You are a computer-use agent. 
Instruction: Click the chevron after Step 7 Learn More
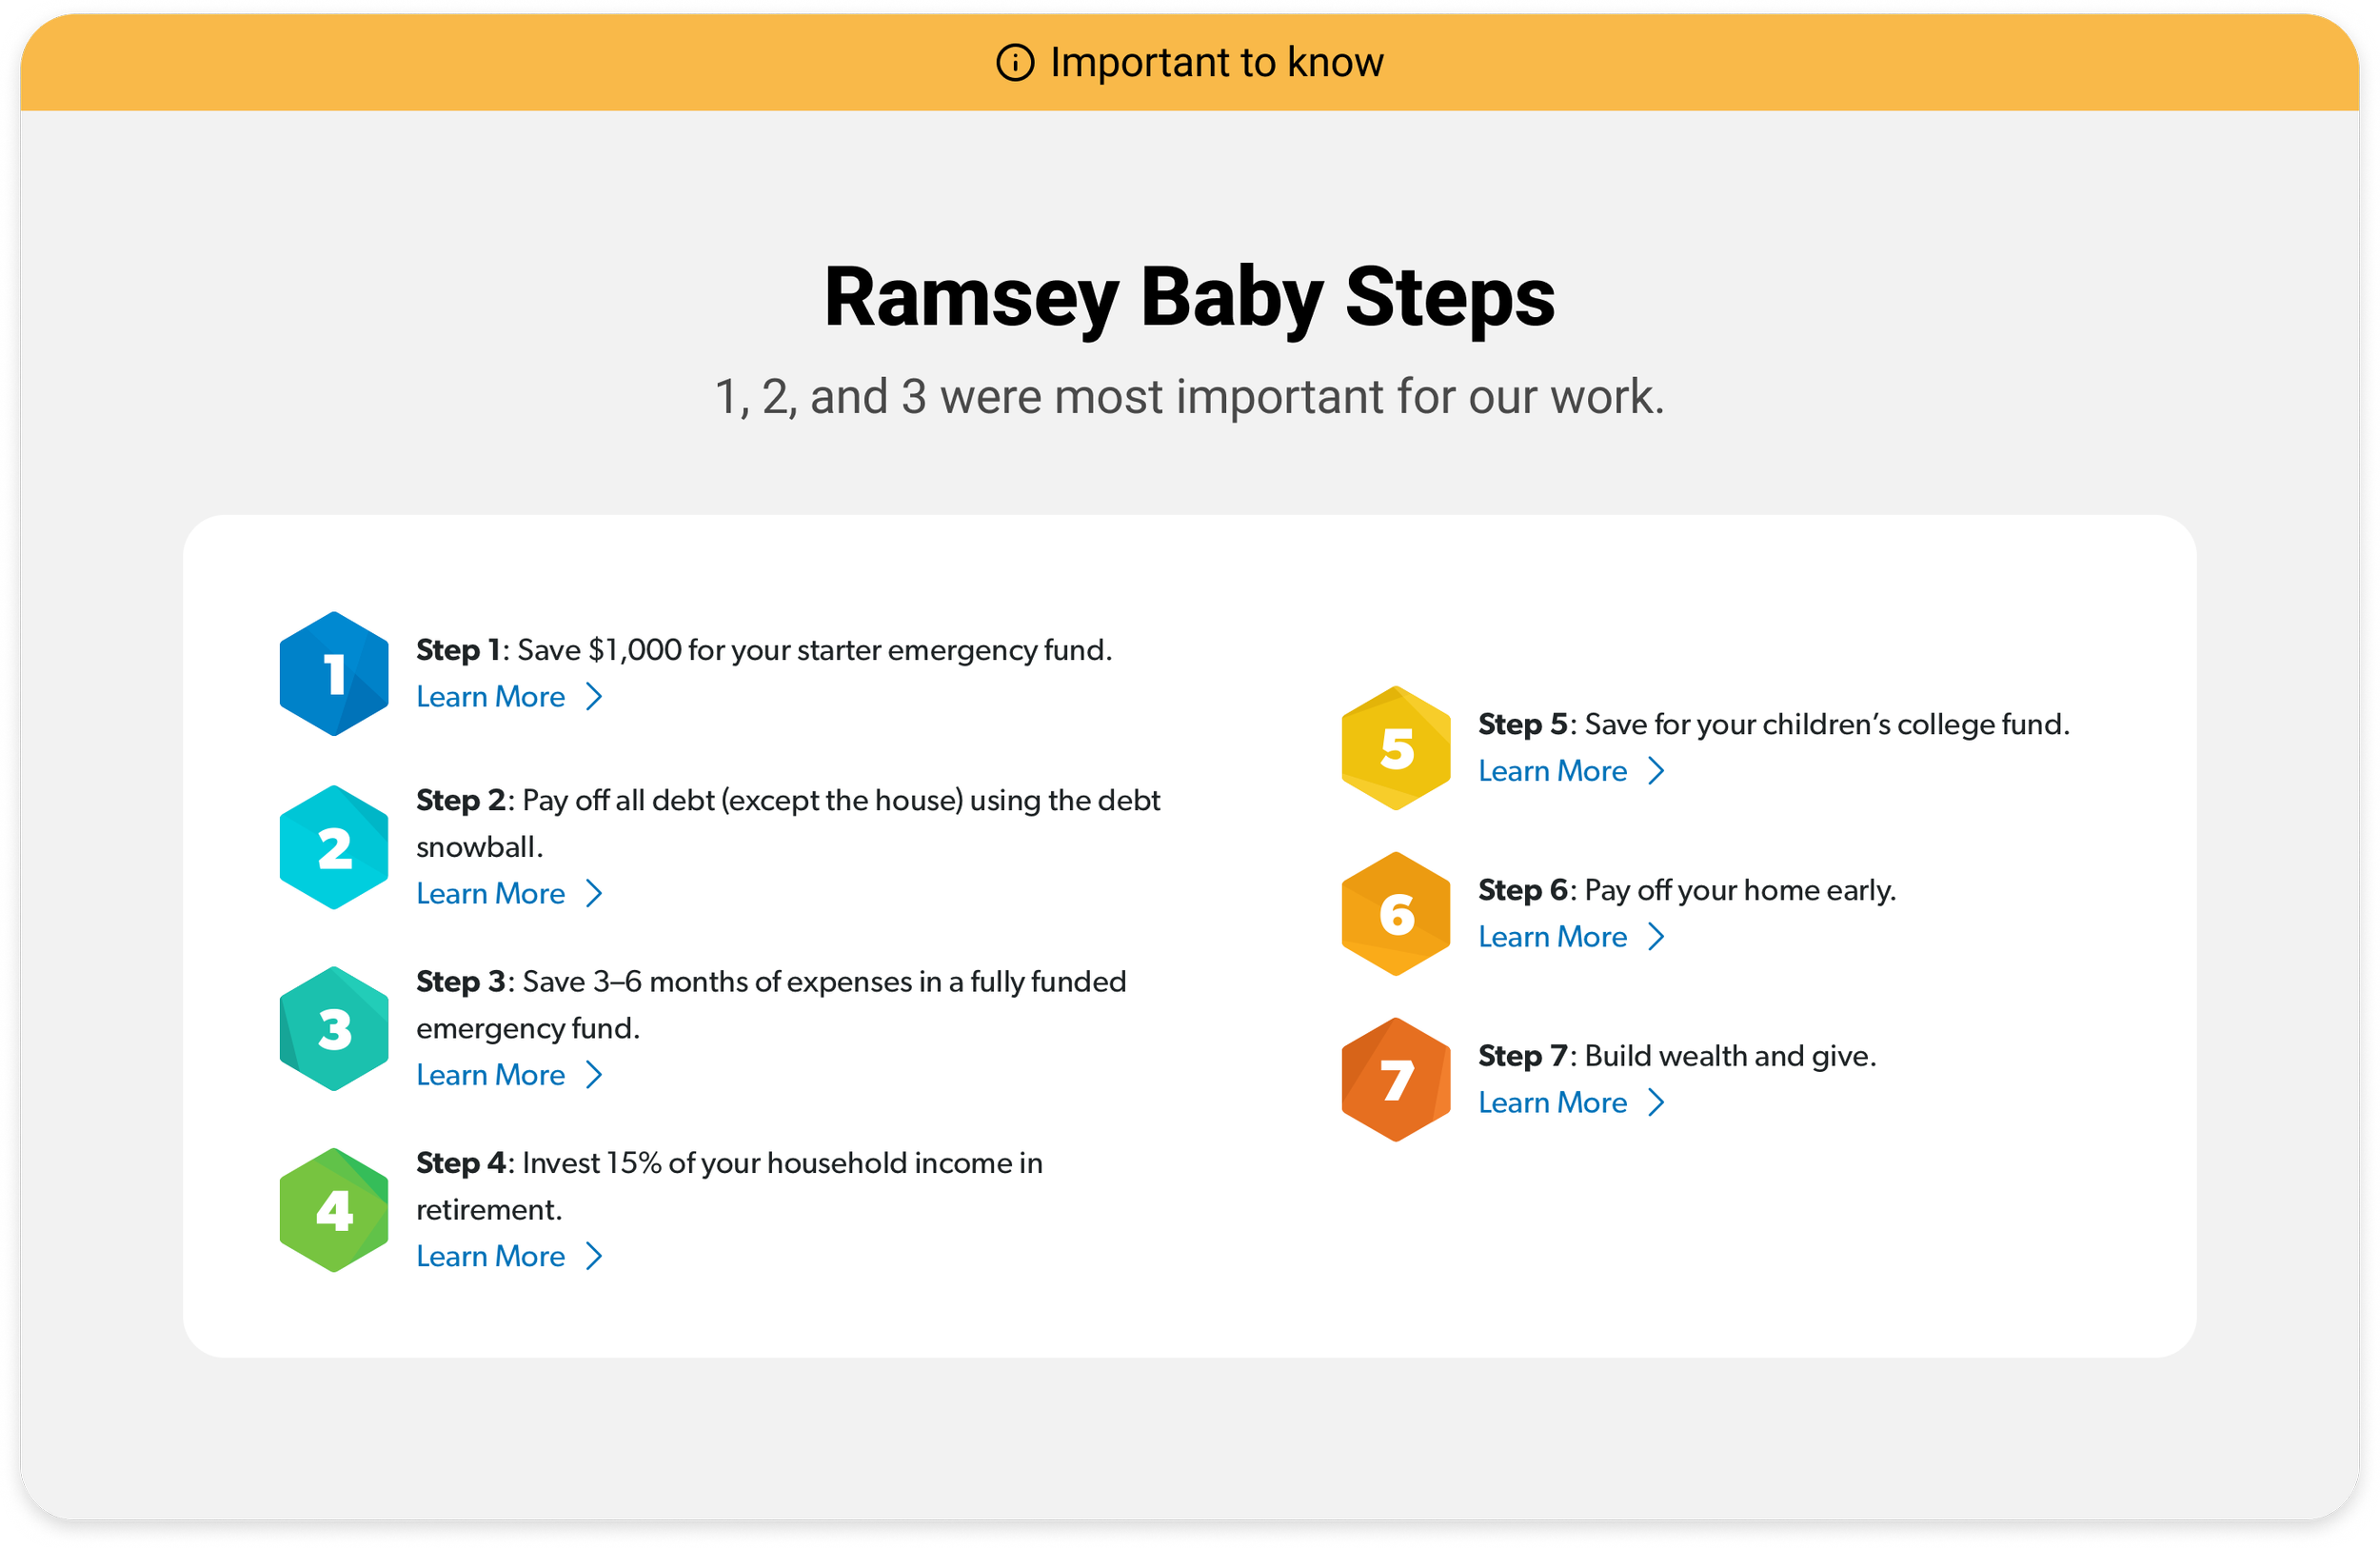click(x=1657, y=1103)
